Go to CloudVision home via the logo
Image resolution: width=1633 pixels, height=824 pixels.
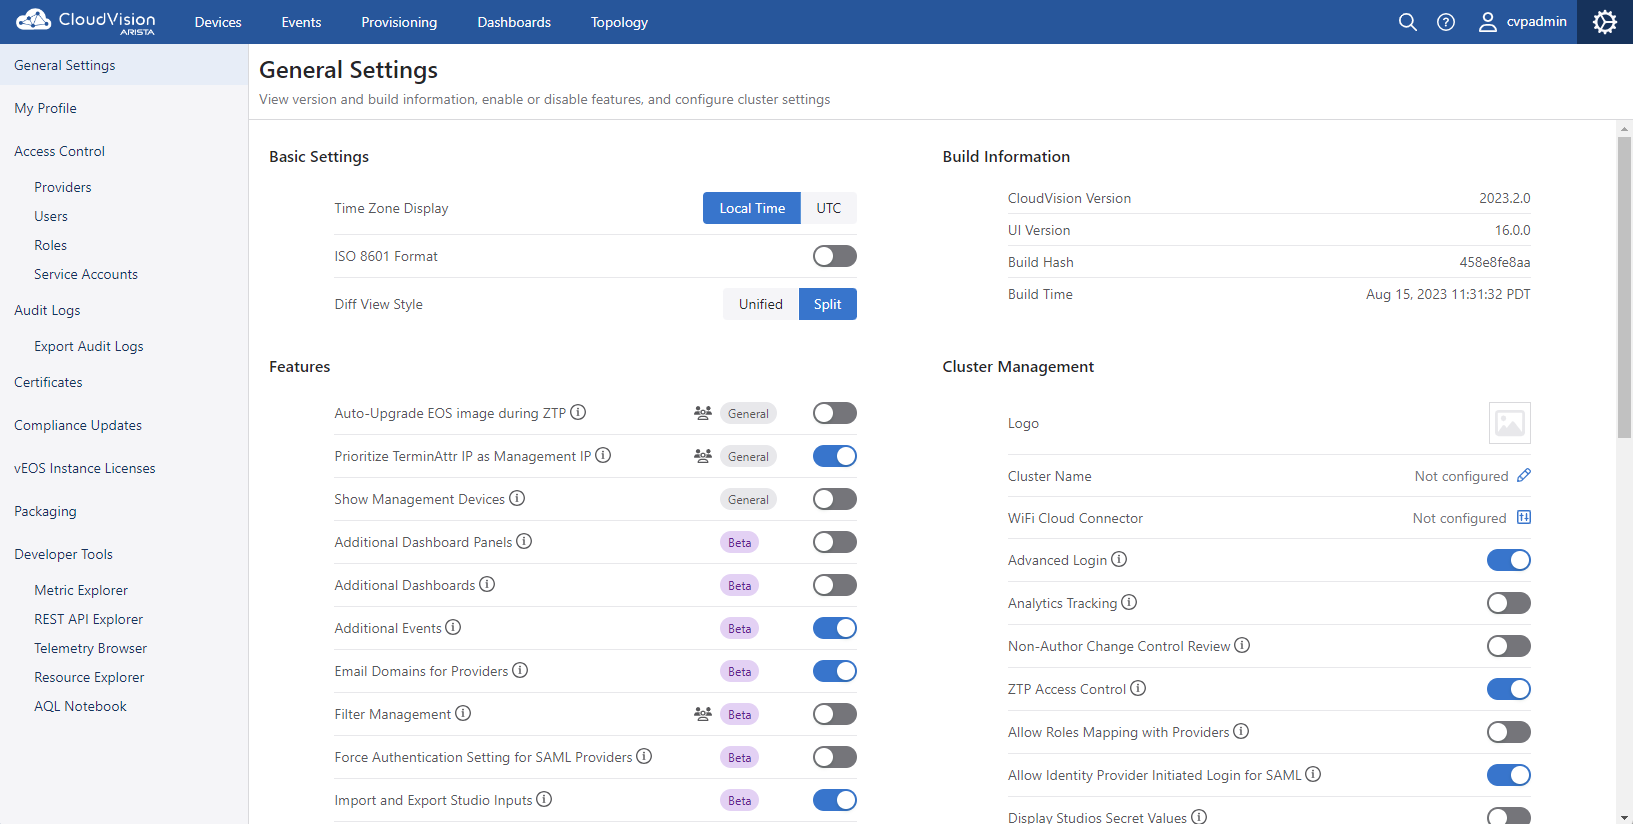(86, 21)
